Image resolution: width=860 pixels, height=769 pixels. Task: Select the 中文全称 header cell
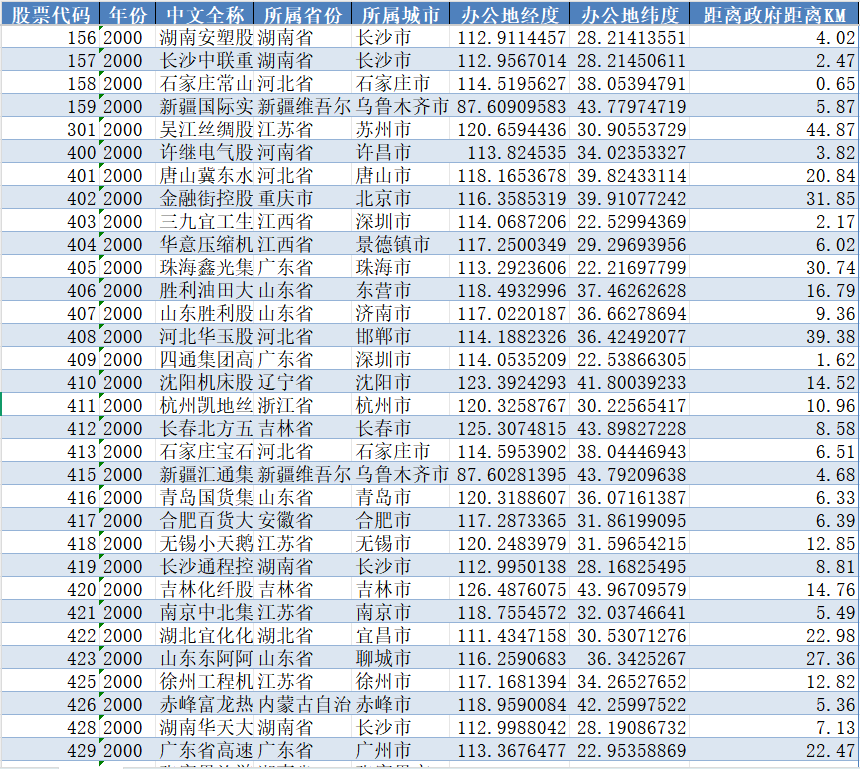[x=205, y=15]
